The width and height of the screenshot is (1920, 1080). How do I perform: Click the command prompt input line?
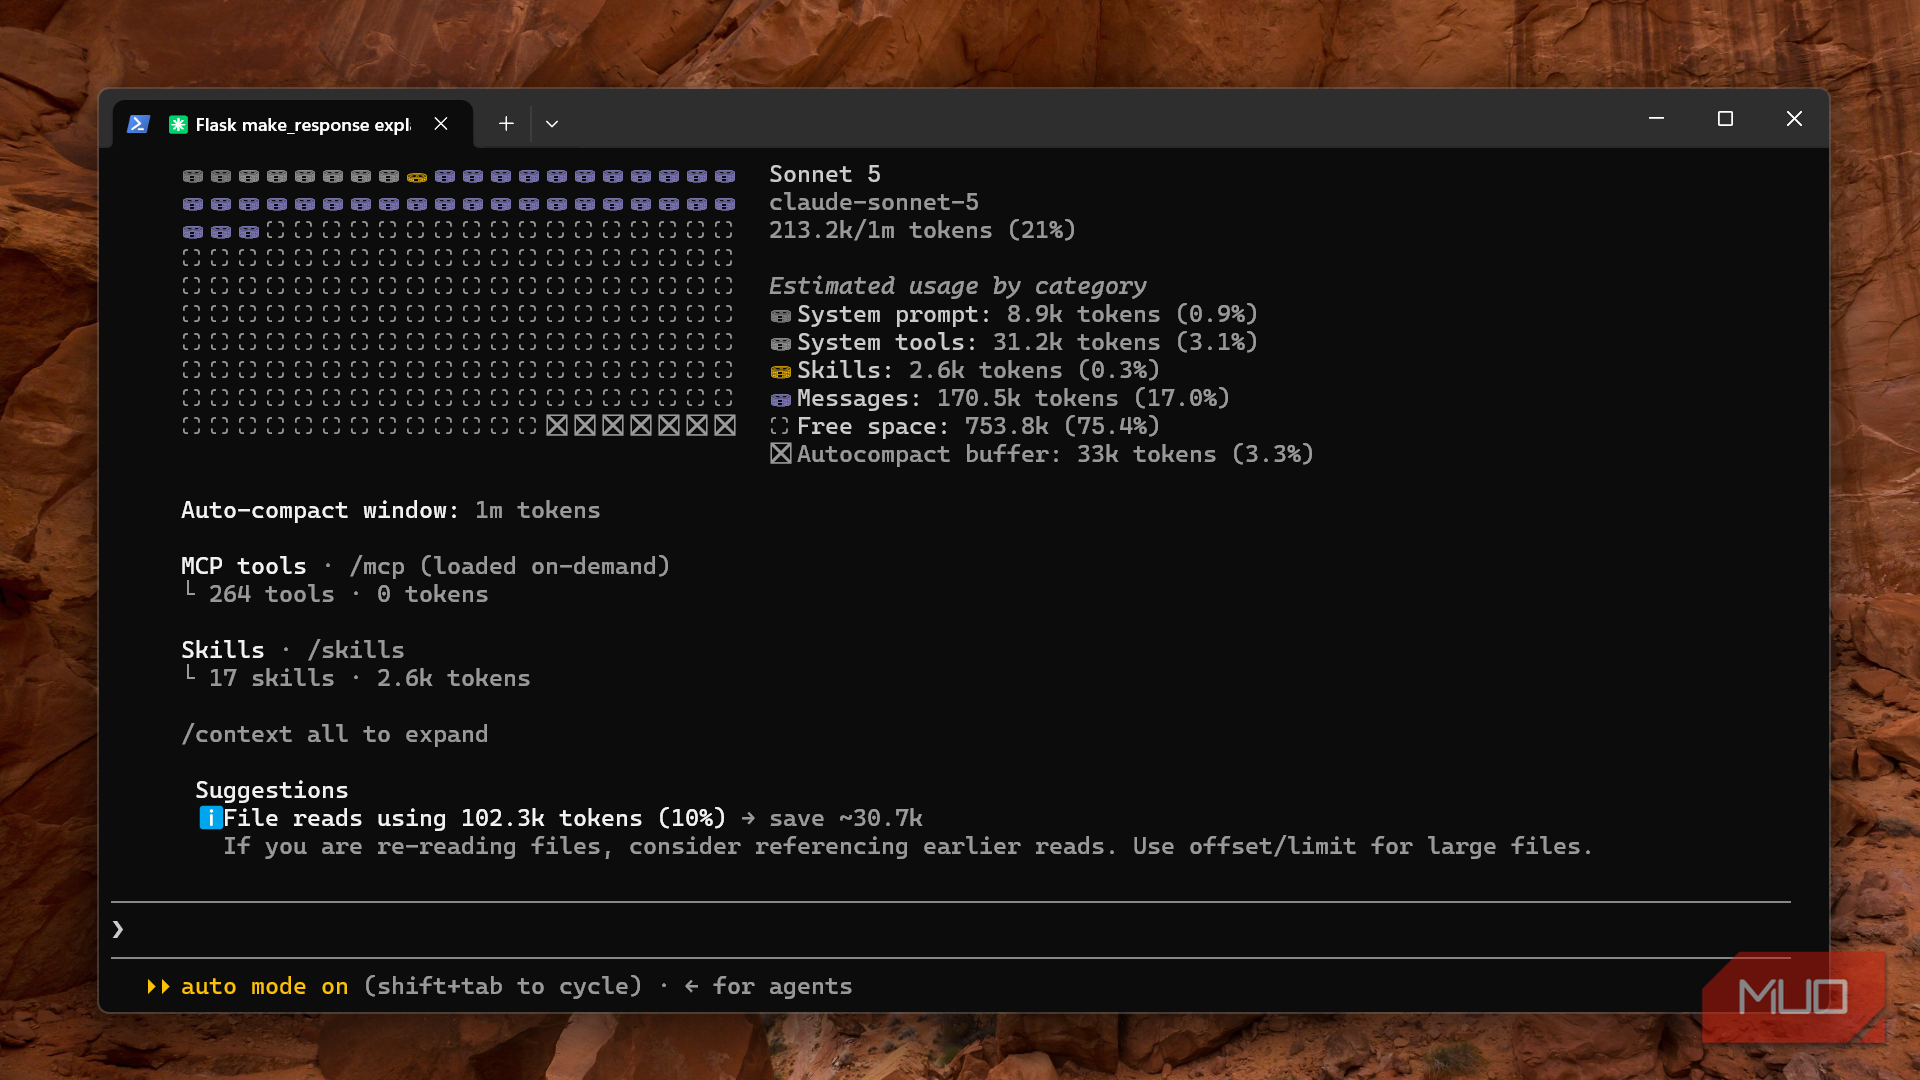[950, 930]
